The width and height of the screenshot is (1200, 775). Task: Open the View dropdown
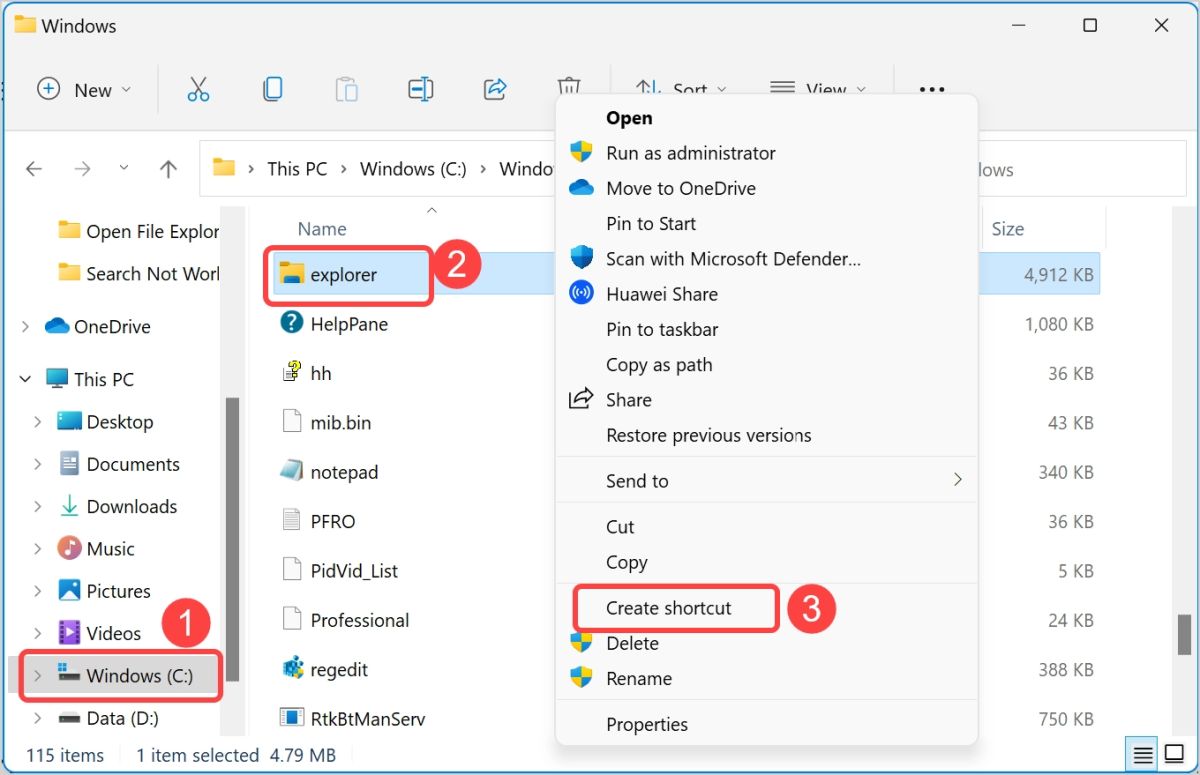click(818, 89)
